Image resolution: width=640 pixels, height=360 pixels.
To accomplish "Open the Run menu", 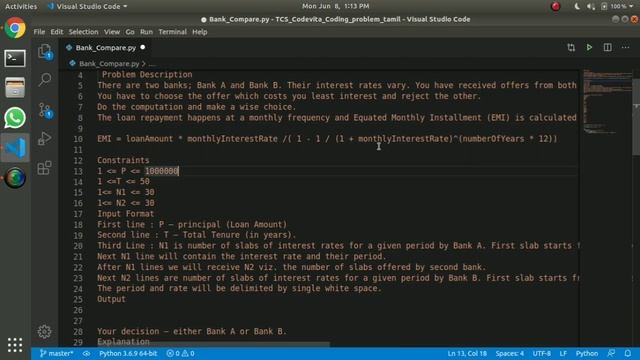I will 146,32.
